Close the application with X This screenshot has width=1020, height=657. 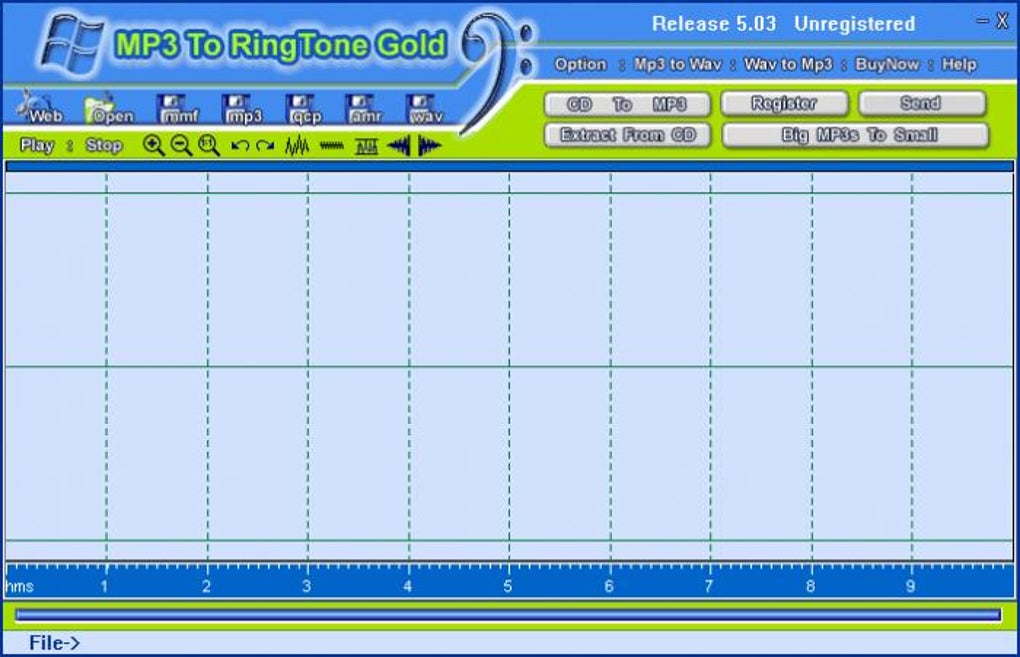click(x=1002, y=21)
